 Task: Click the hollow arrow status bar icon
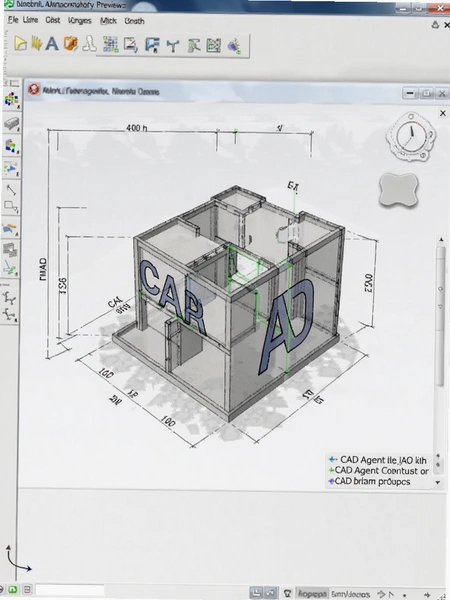381,594
